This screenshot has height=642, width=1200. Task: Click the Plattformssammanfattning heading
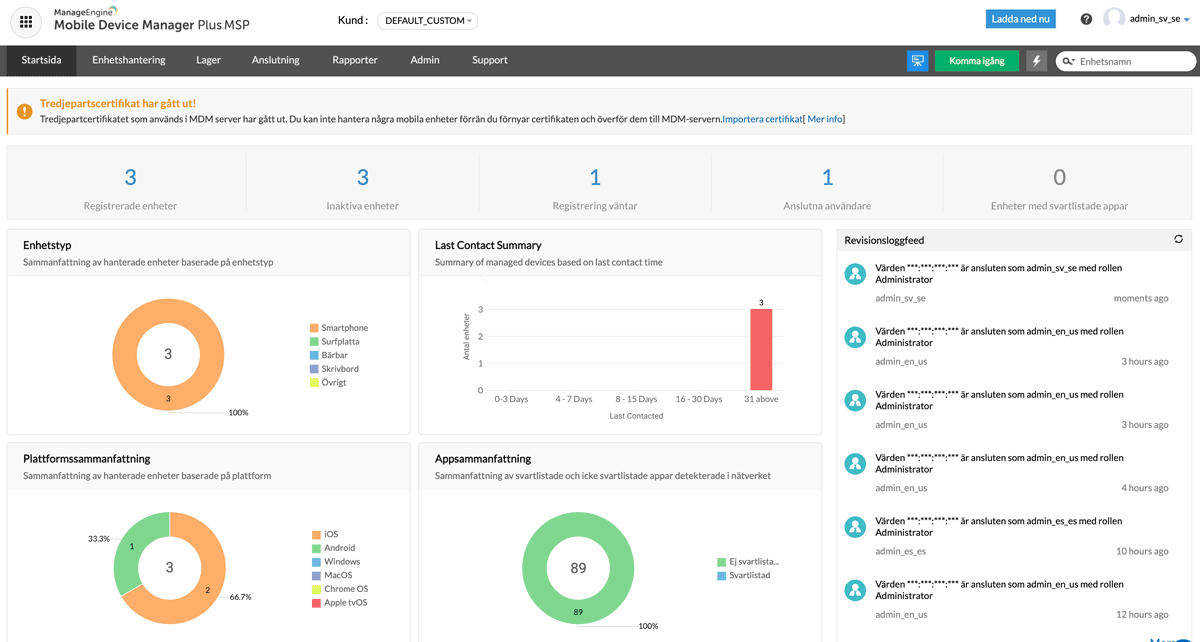coord(87,459)
